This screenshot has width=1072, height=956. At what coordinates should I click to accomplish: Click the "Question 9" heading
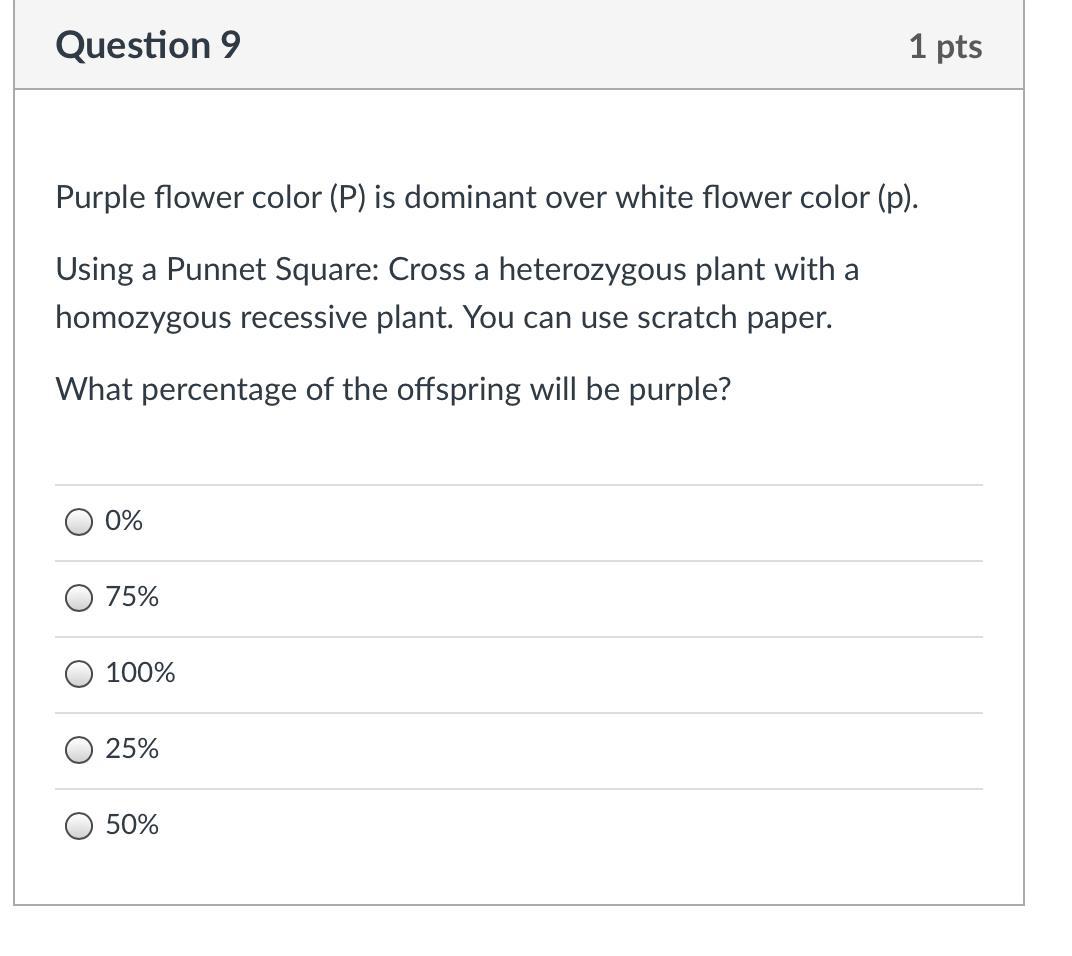pyautogui.click(x=148, y=46)
